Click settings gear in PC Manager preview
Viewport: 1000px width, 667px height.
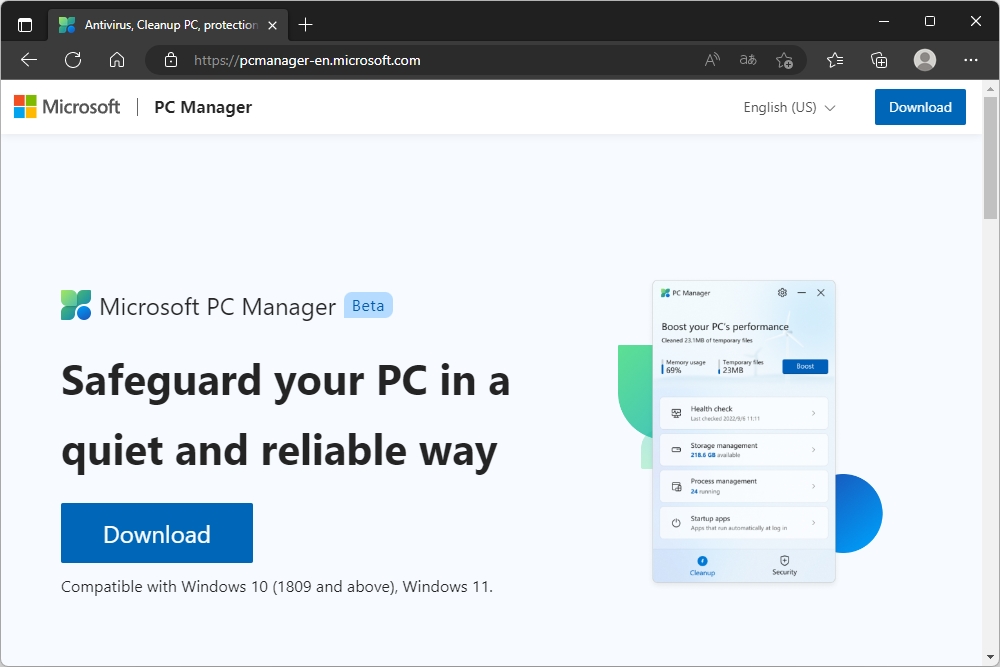(782, 293)
